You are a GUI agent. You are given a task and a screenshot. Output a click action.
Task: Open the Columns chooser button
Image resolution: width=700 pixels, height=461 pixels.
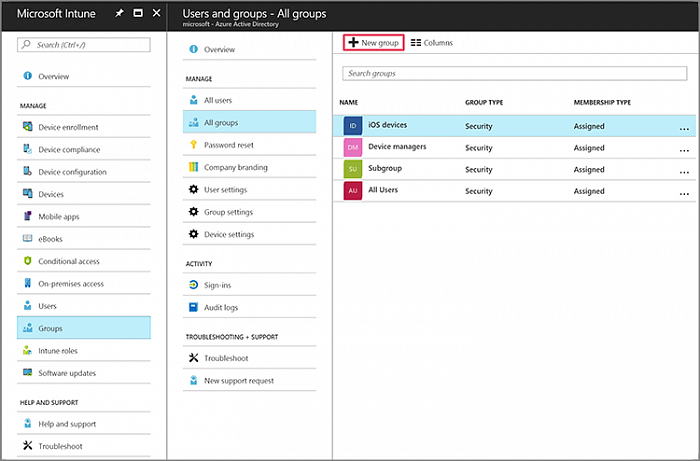[431, 43]
